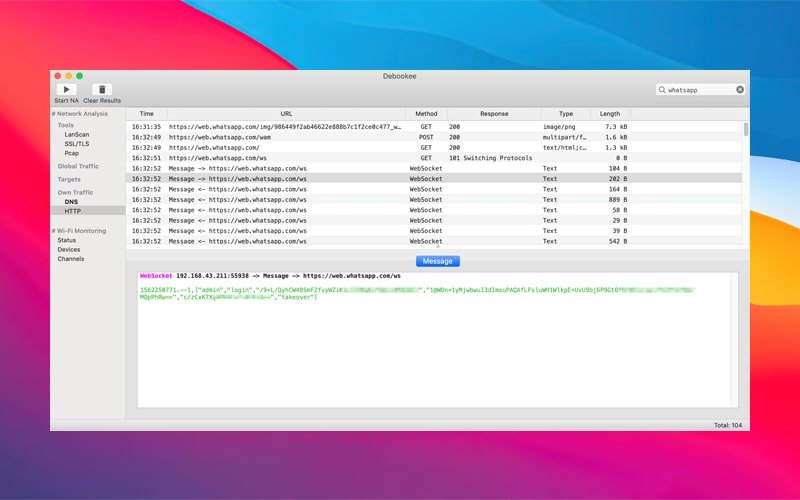Click inside the whatsapp search field

click(700, 90)
